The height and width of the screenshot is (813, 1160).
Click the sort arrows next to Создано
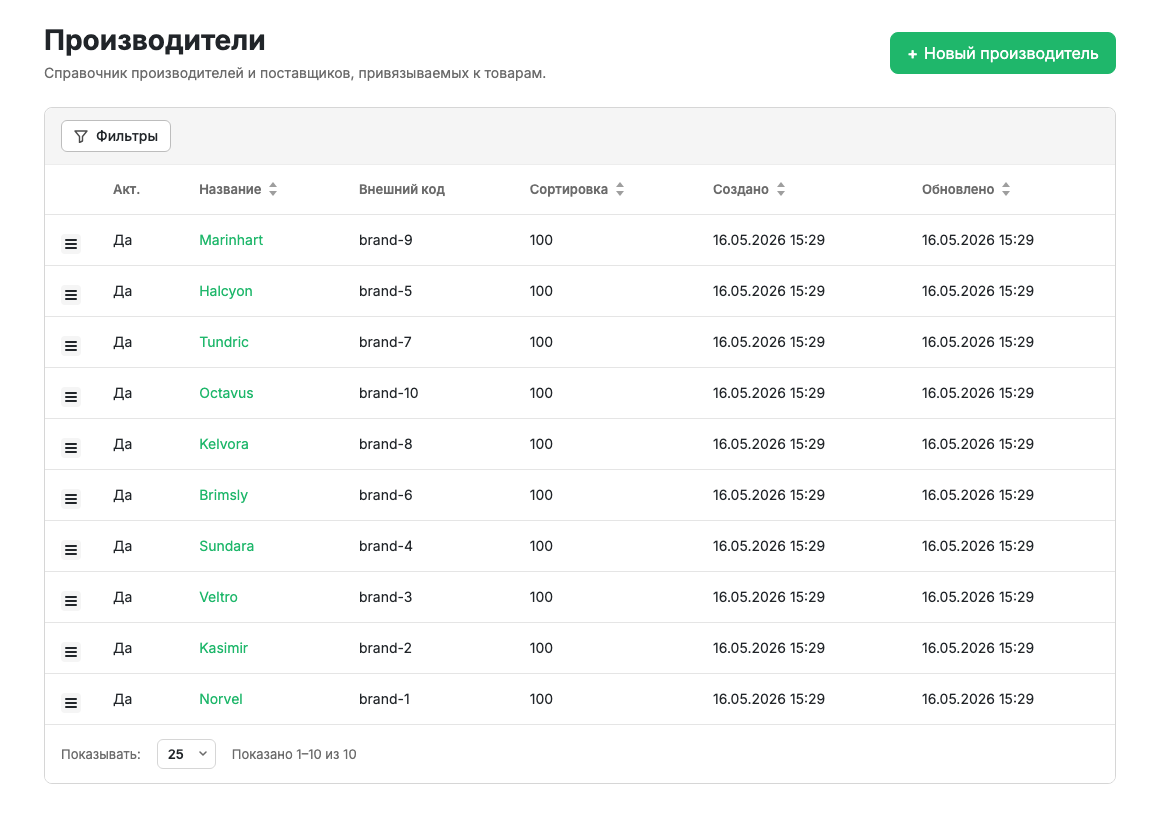pos(780,189)
